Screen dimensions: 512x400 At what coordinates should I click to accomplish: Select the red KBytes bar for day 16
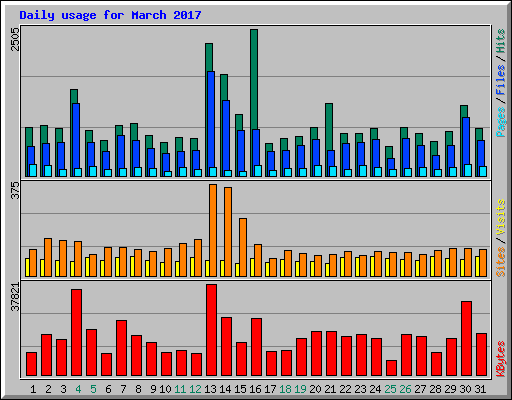click(x=256, y=347)
